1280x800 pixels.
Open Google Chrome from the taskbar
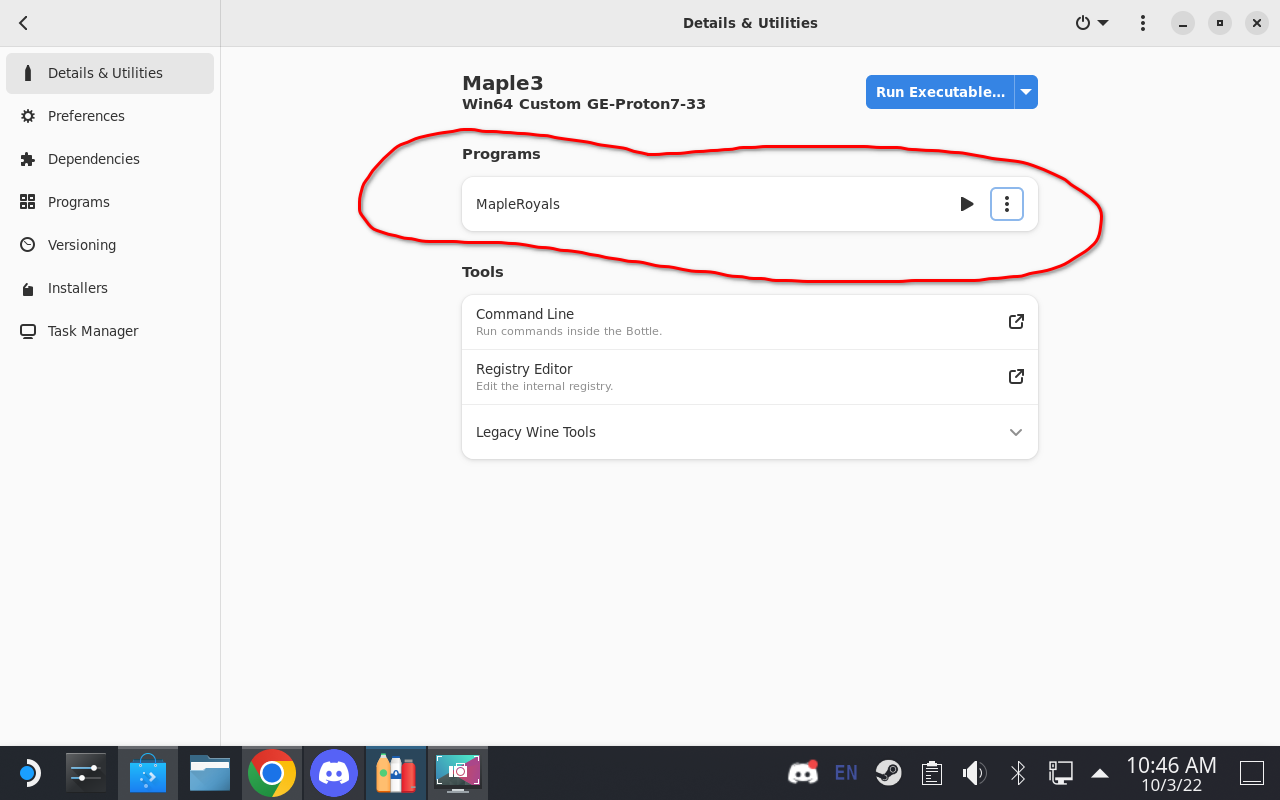pos(272,773)
